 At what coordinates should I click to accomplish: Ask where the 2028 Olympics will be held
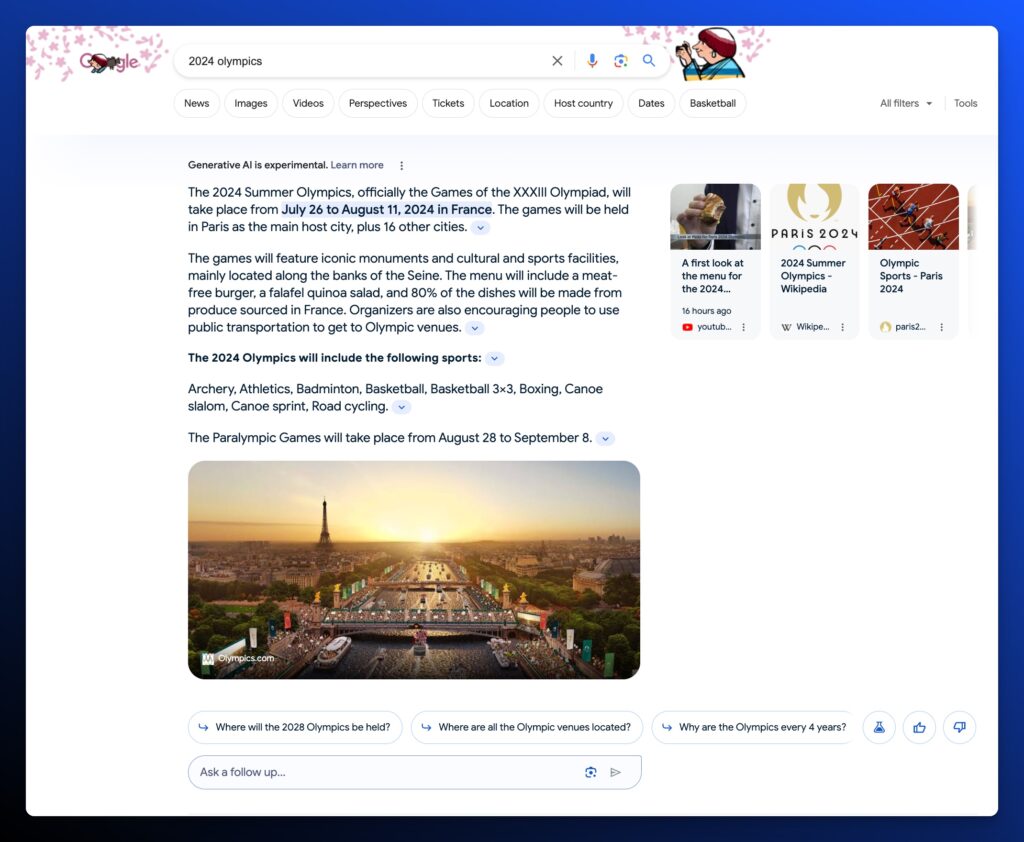click(295, 727)
